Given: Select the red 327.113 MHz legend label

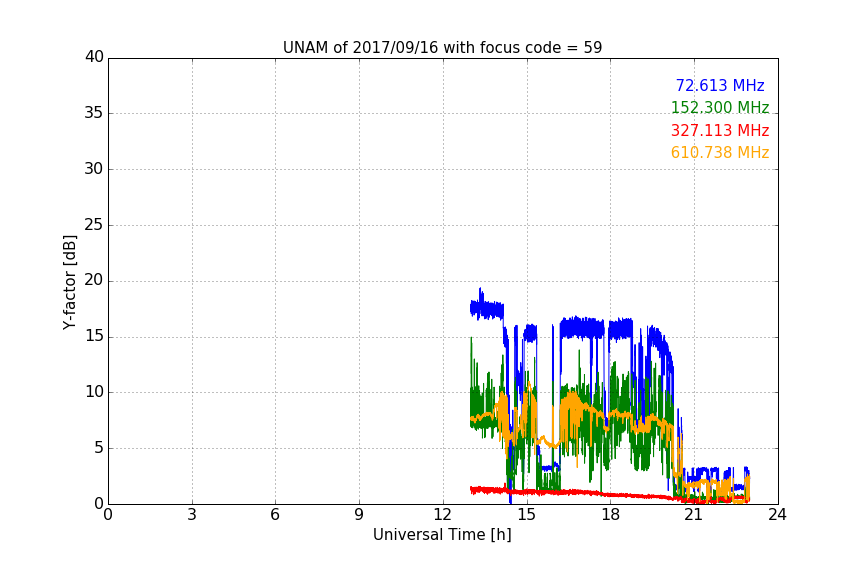Looking at the screenshot, I should [x=720, y=130].
